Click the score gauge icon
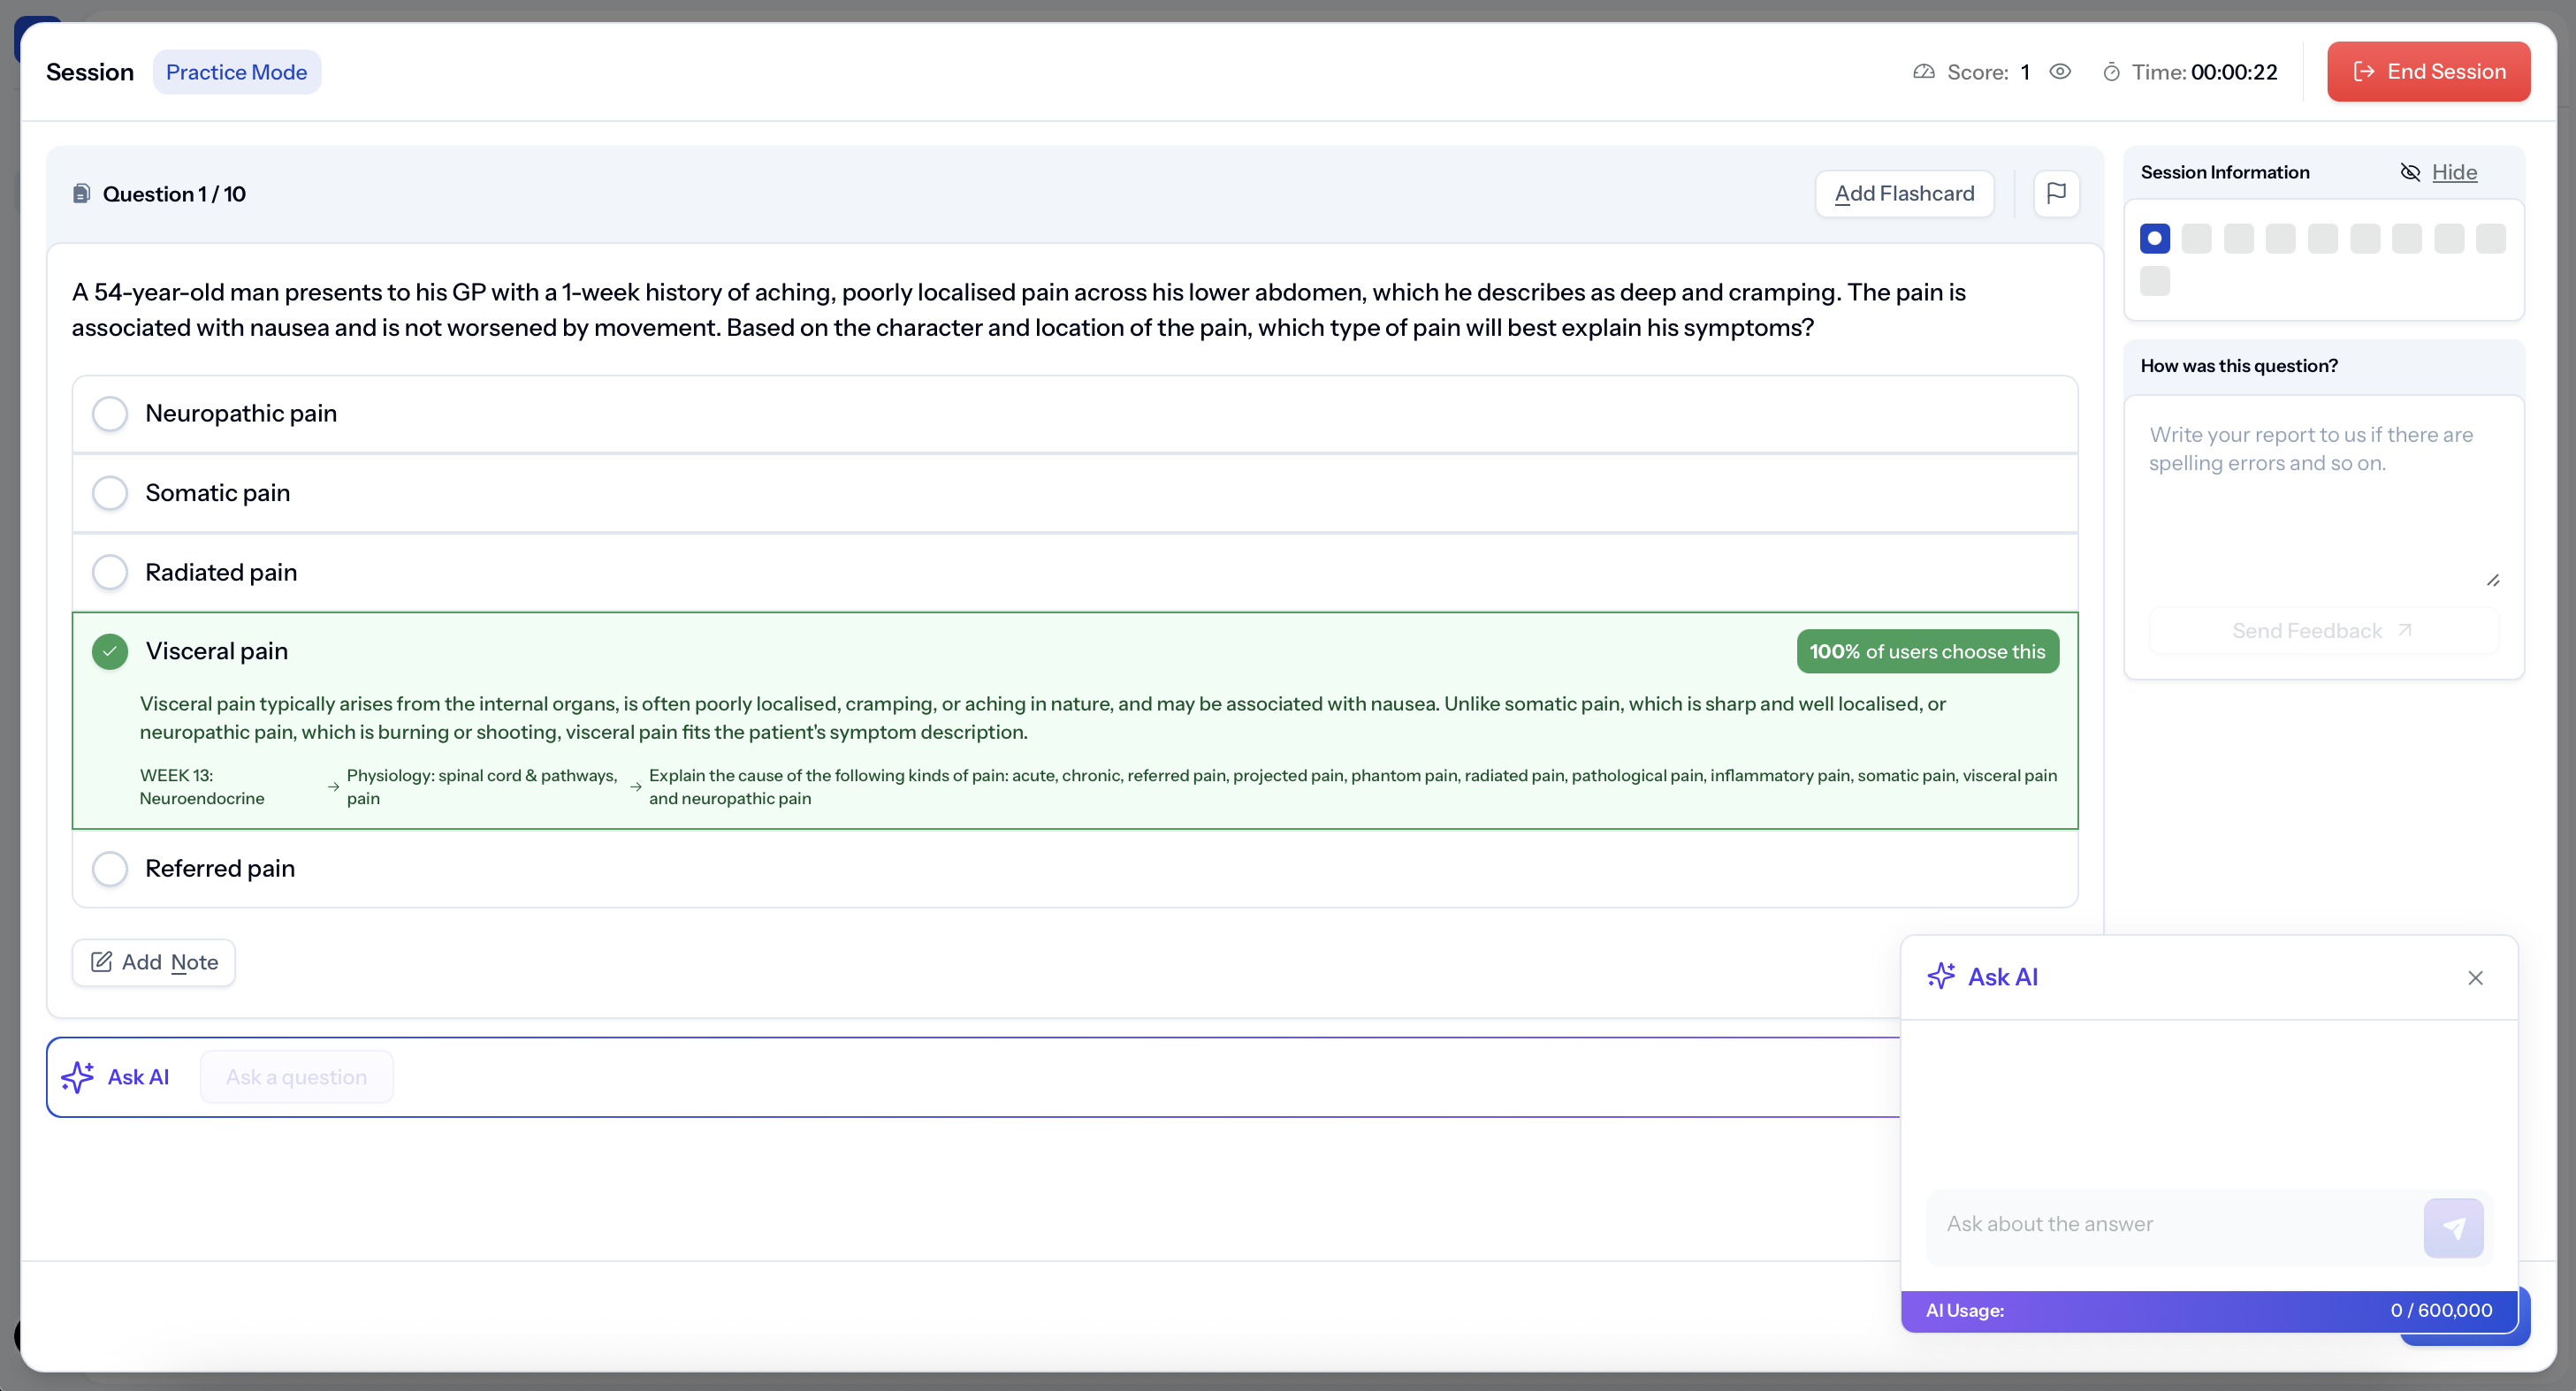Screen dimensions: 2576x1391 [x=1924, y=72]
